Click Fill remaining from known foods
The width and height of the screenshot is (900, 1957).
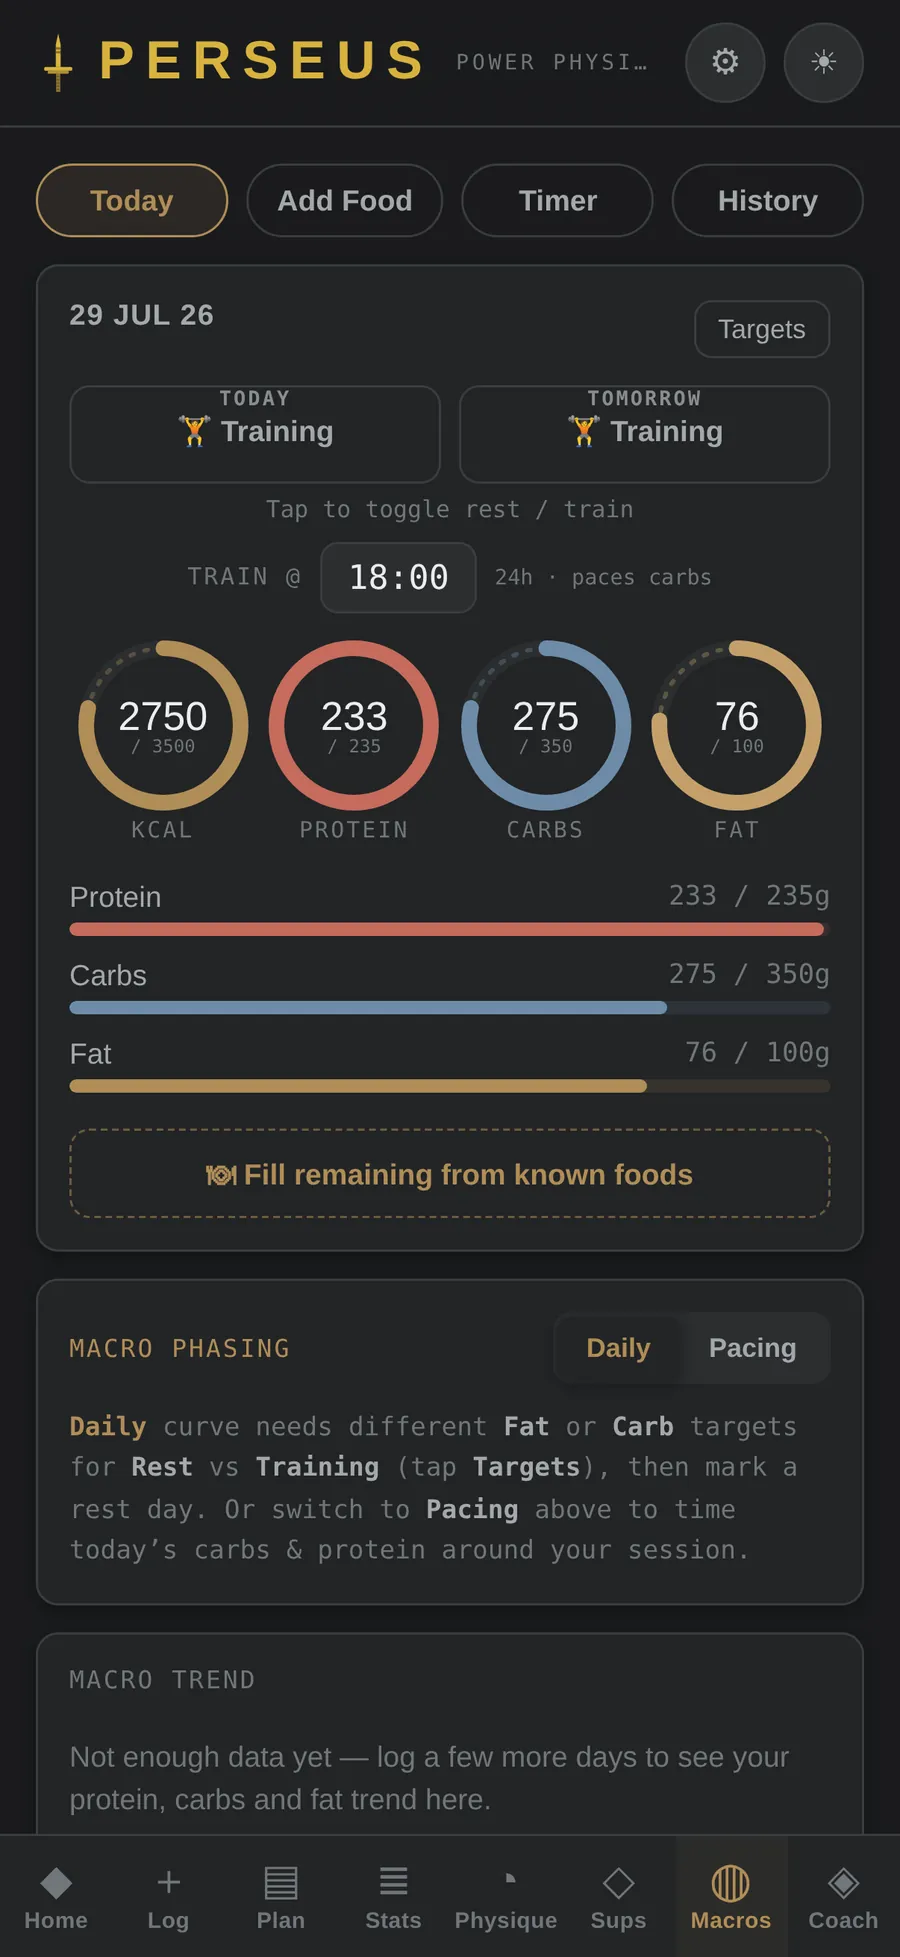[450, 1174]
